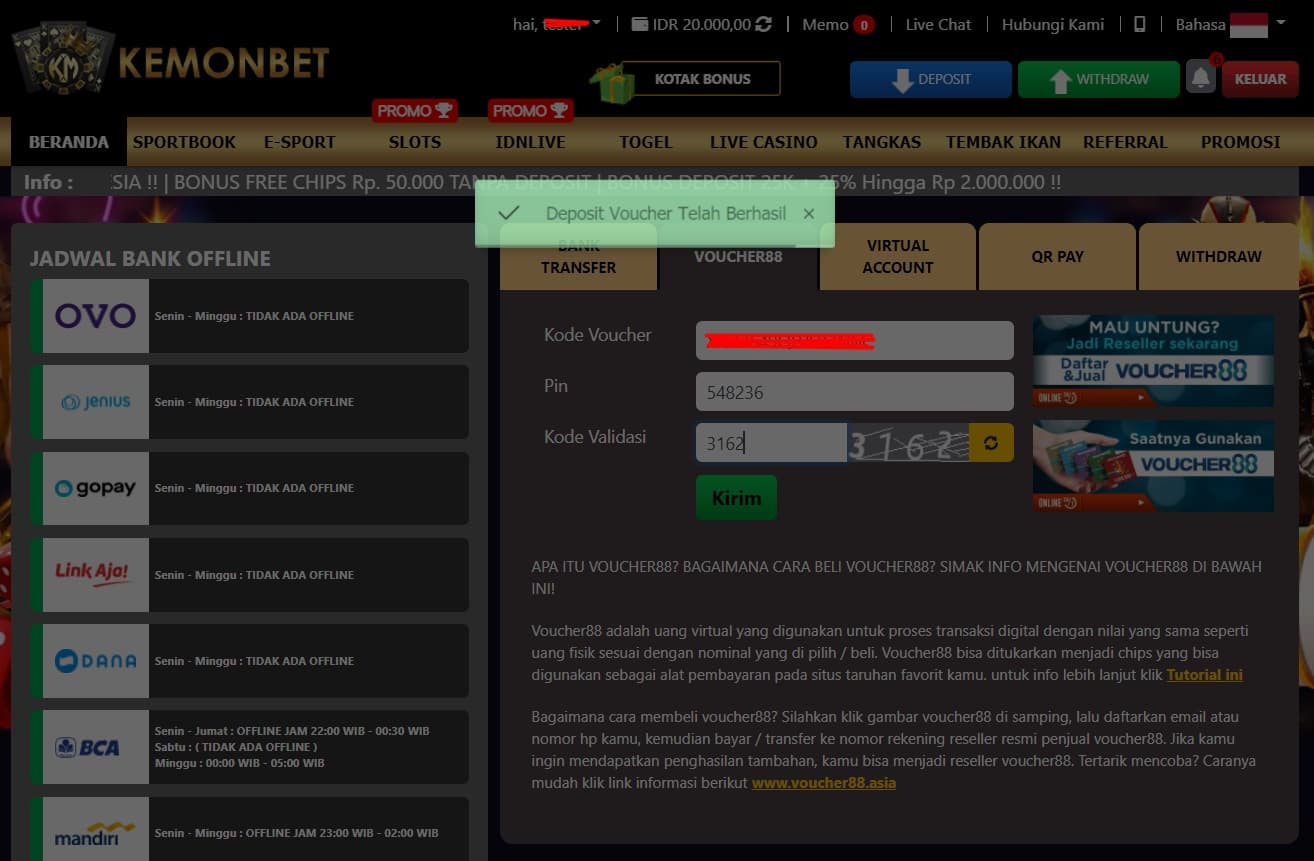Switch to VIRTUAL ACCOUNT tab
Viewport: 1314px width, 861px height.
tap(898, 256)
